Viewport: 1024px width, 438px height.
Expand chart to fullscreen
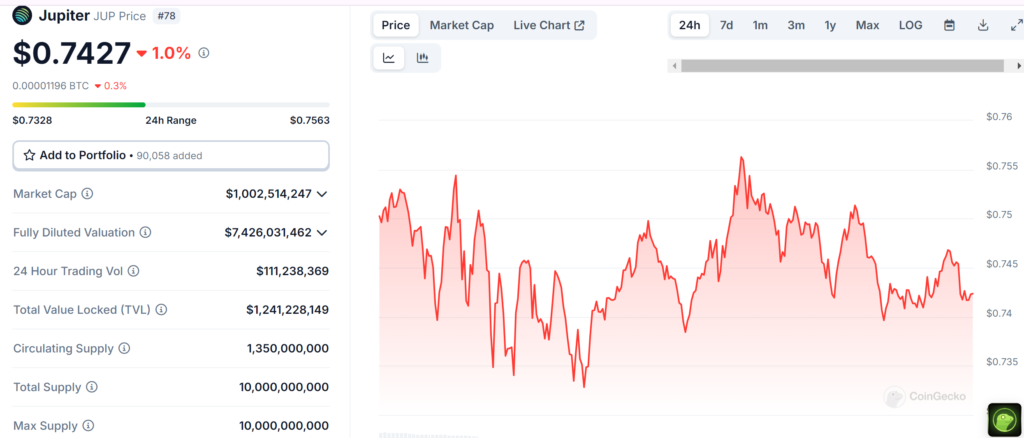1016,25
